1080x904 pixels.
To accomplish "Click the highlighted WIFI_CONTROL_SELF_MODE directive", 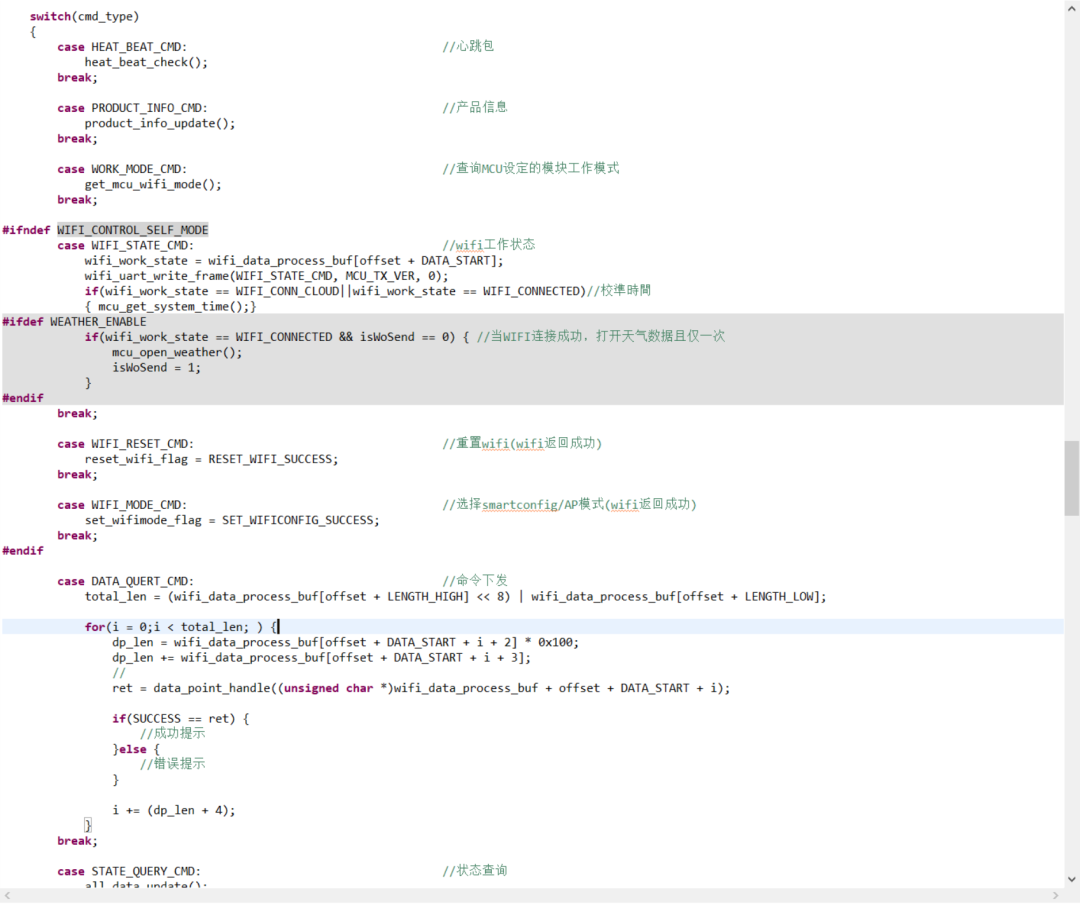I will (132, 229).
